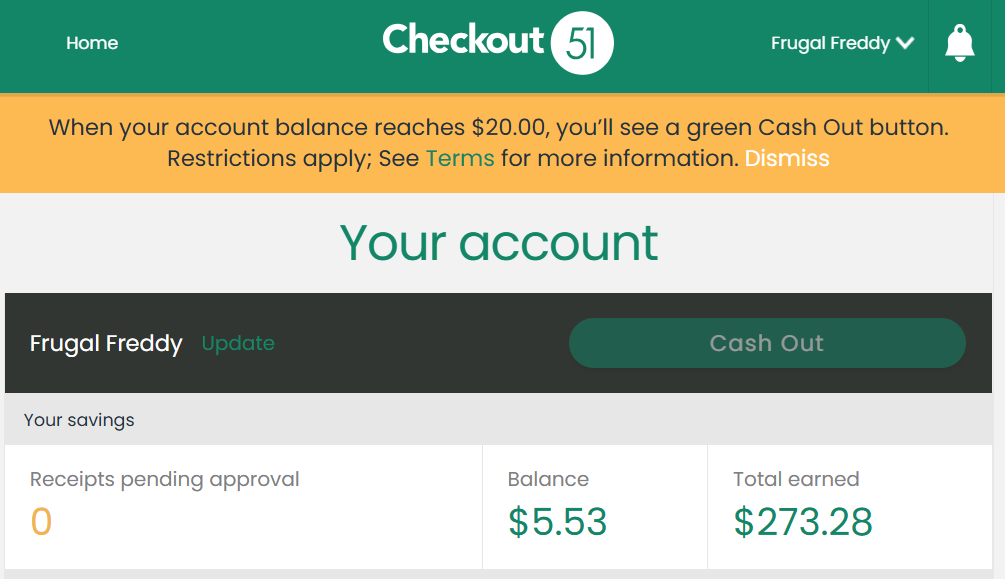This screenshot has height=579, width=1005.
Task: Select the Receipts pending approval label
Action: tap(165, 480)
